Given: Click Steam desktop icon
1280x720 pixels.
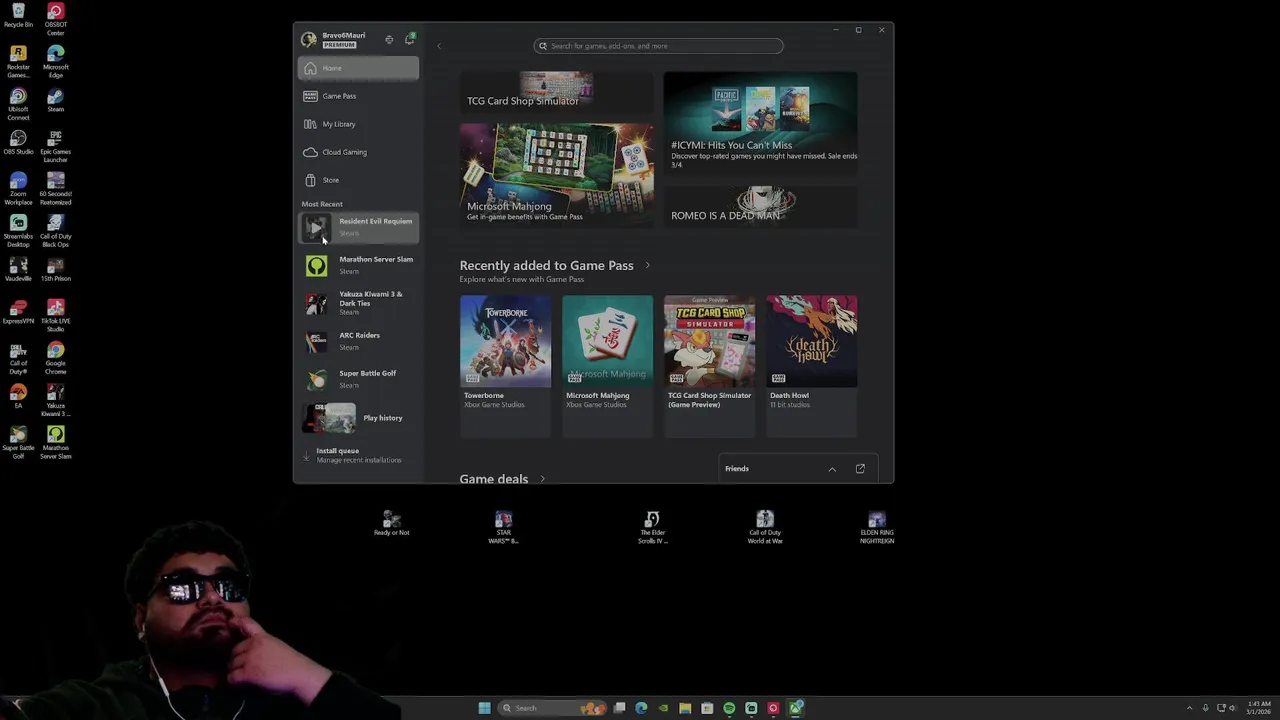Looking at the screenshot, I should point(56,100).
